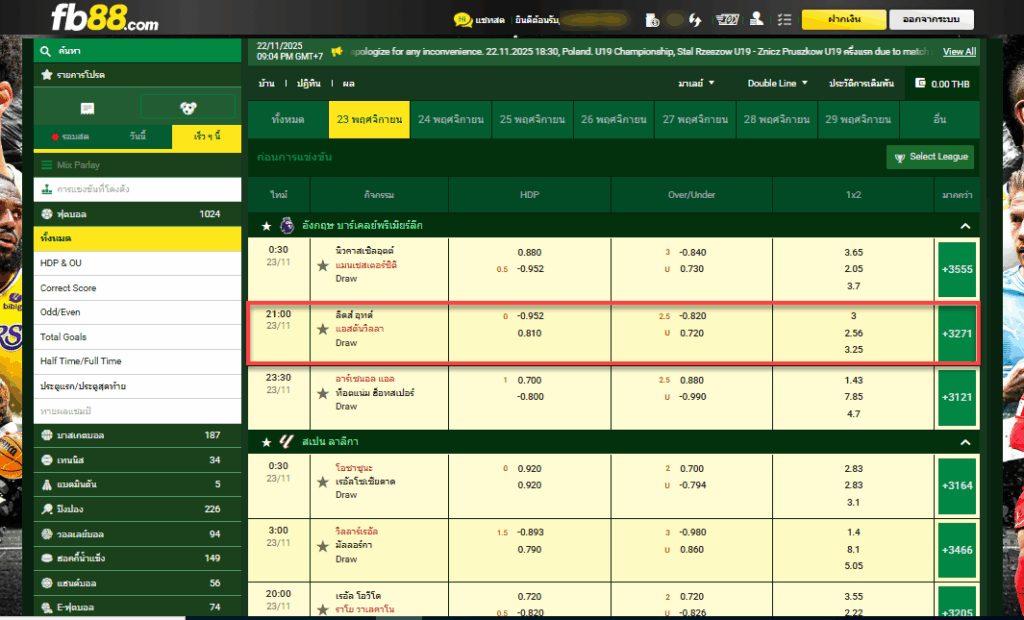Select the dog mascot icon tab
The height and width of the screenshot is (620, 1024).
pos(188,108)
